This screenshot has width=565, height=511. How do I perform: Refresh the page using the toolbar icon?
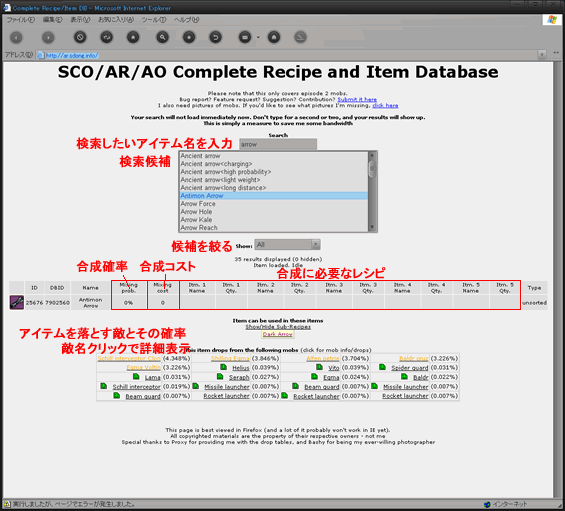tap(107, 37)
